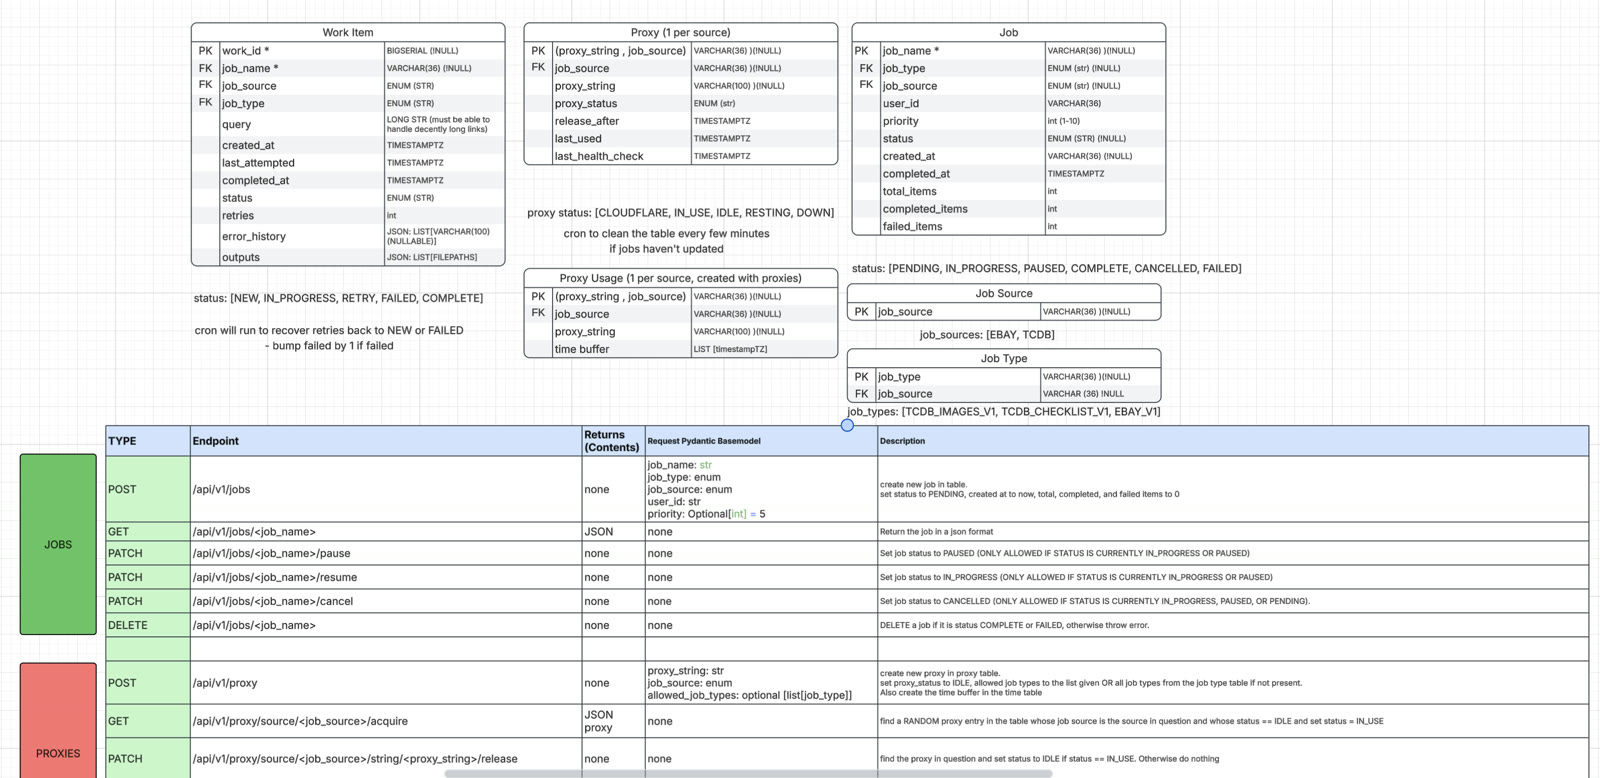Select the "job_sources: [EBAY, TCDB]" note
The image size is (1600, 778).
pyautogui.click(x=987, y=335)
